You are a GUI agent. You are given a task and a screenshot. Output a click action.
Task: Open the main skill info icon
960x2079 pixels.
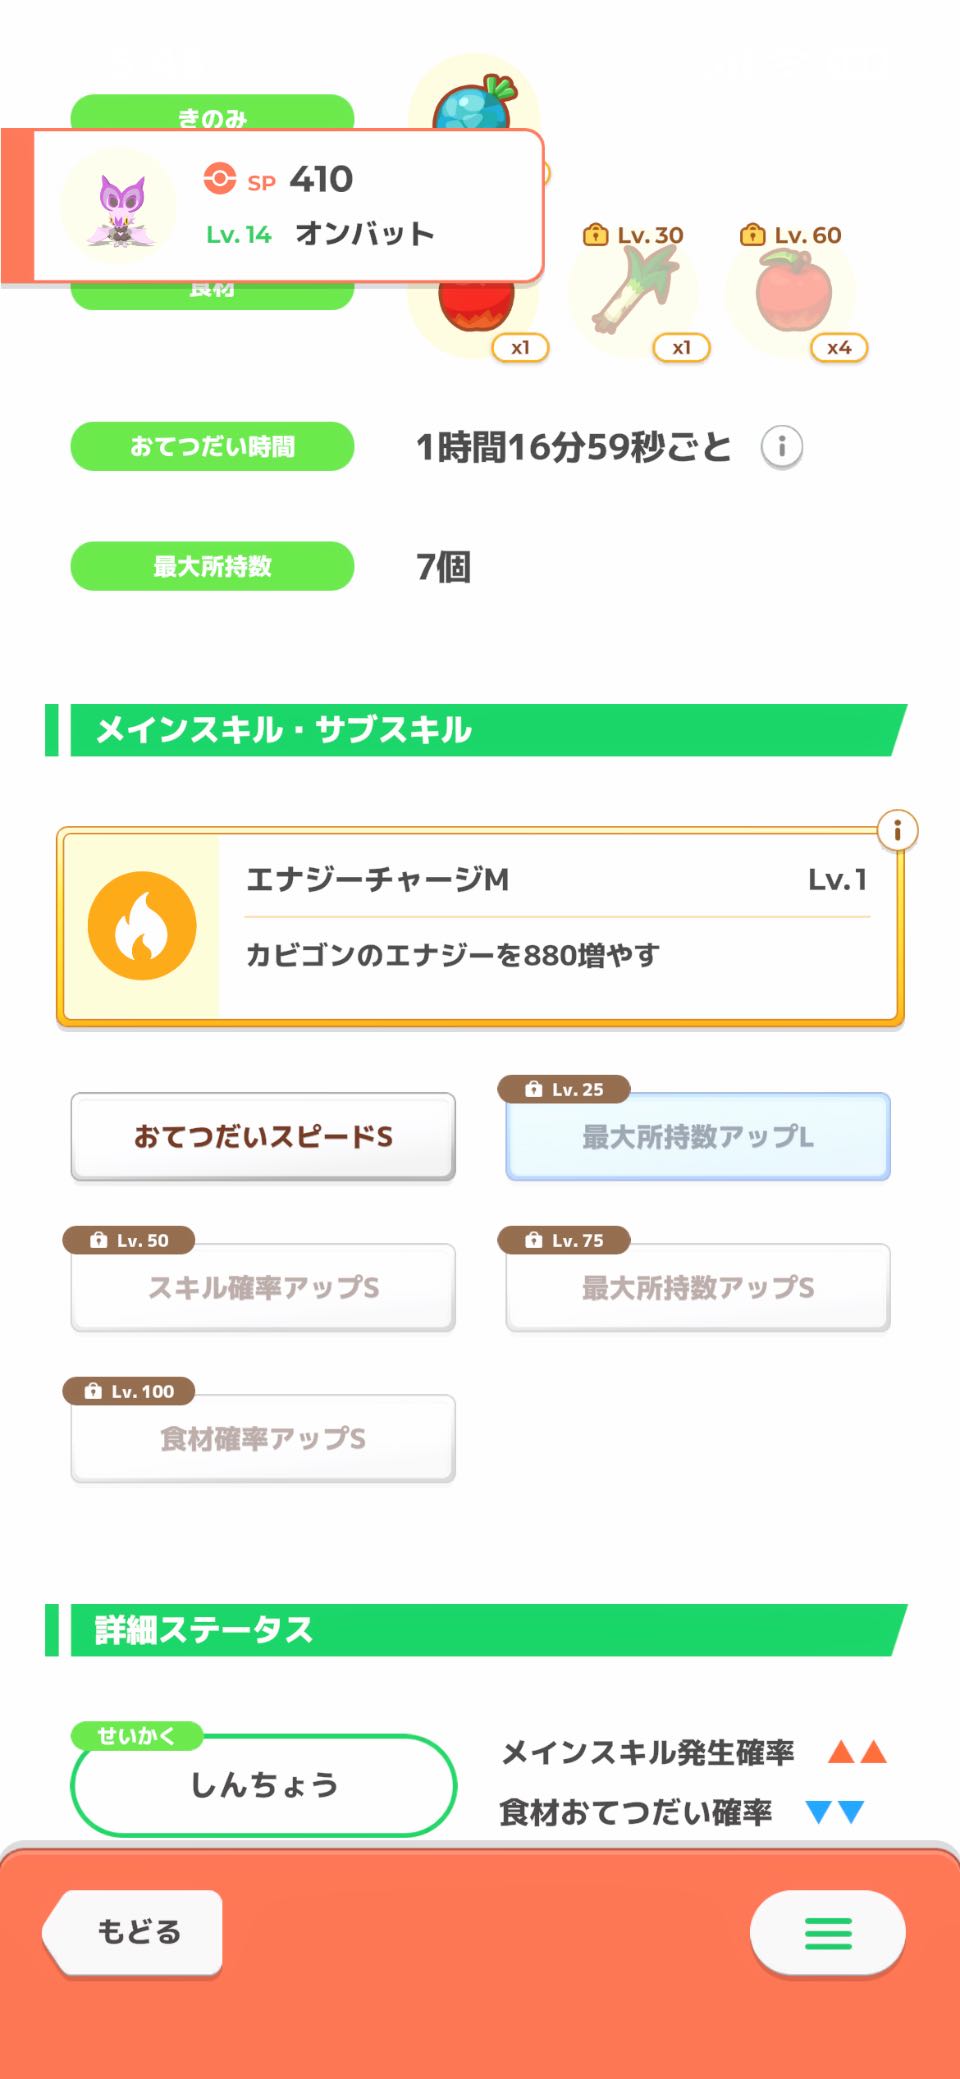click(x=897, y=830)
